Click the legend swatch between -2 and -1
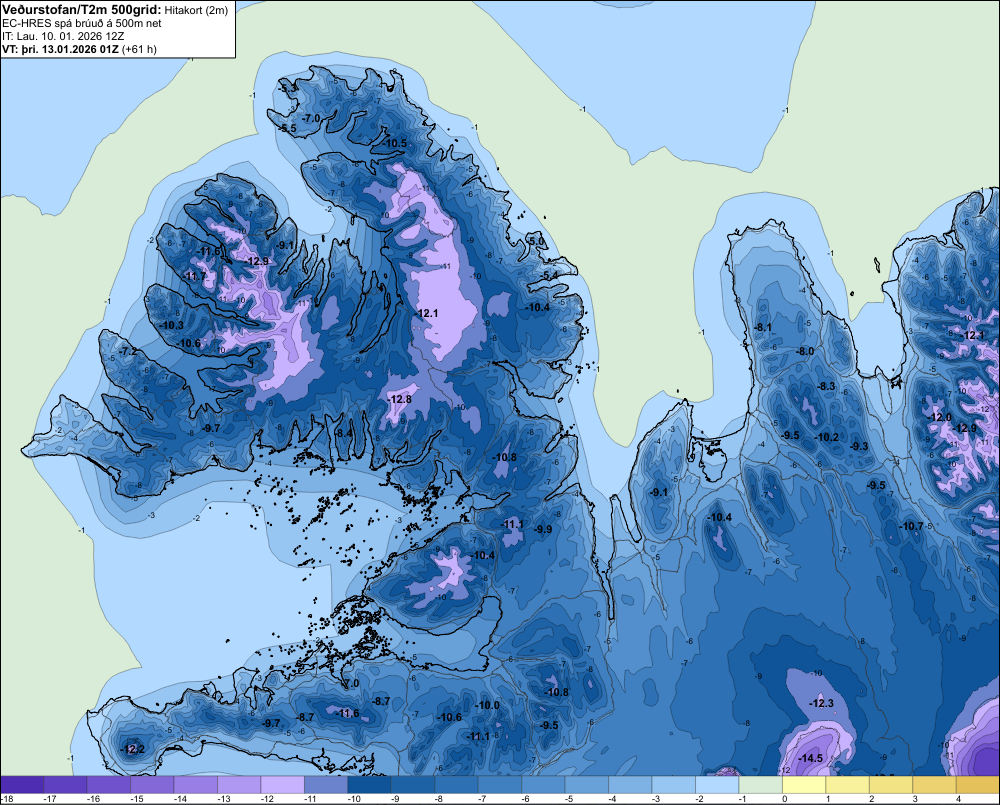This screenshot has width=1000, height=805. point(717,785)
